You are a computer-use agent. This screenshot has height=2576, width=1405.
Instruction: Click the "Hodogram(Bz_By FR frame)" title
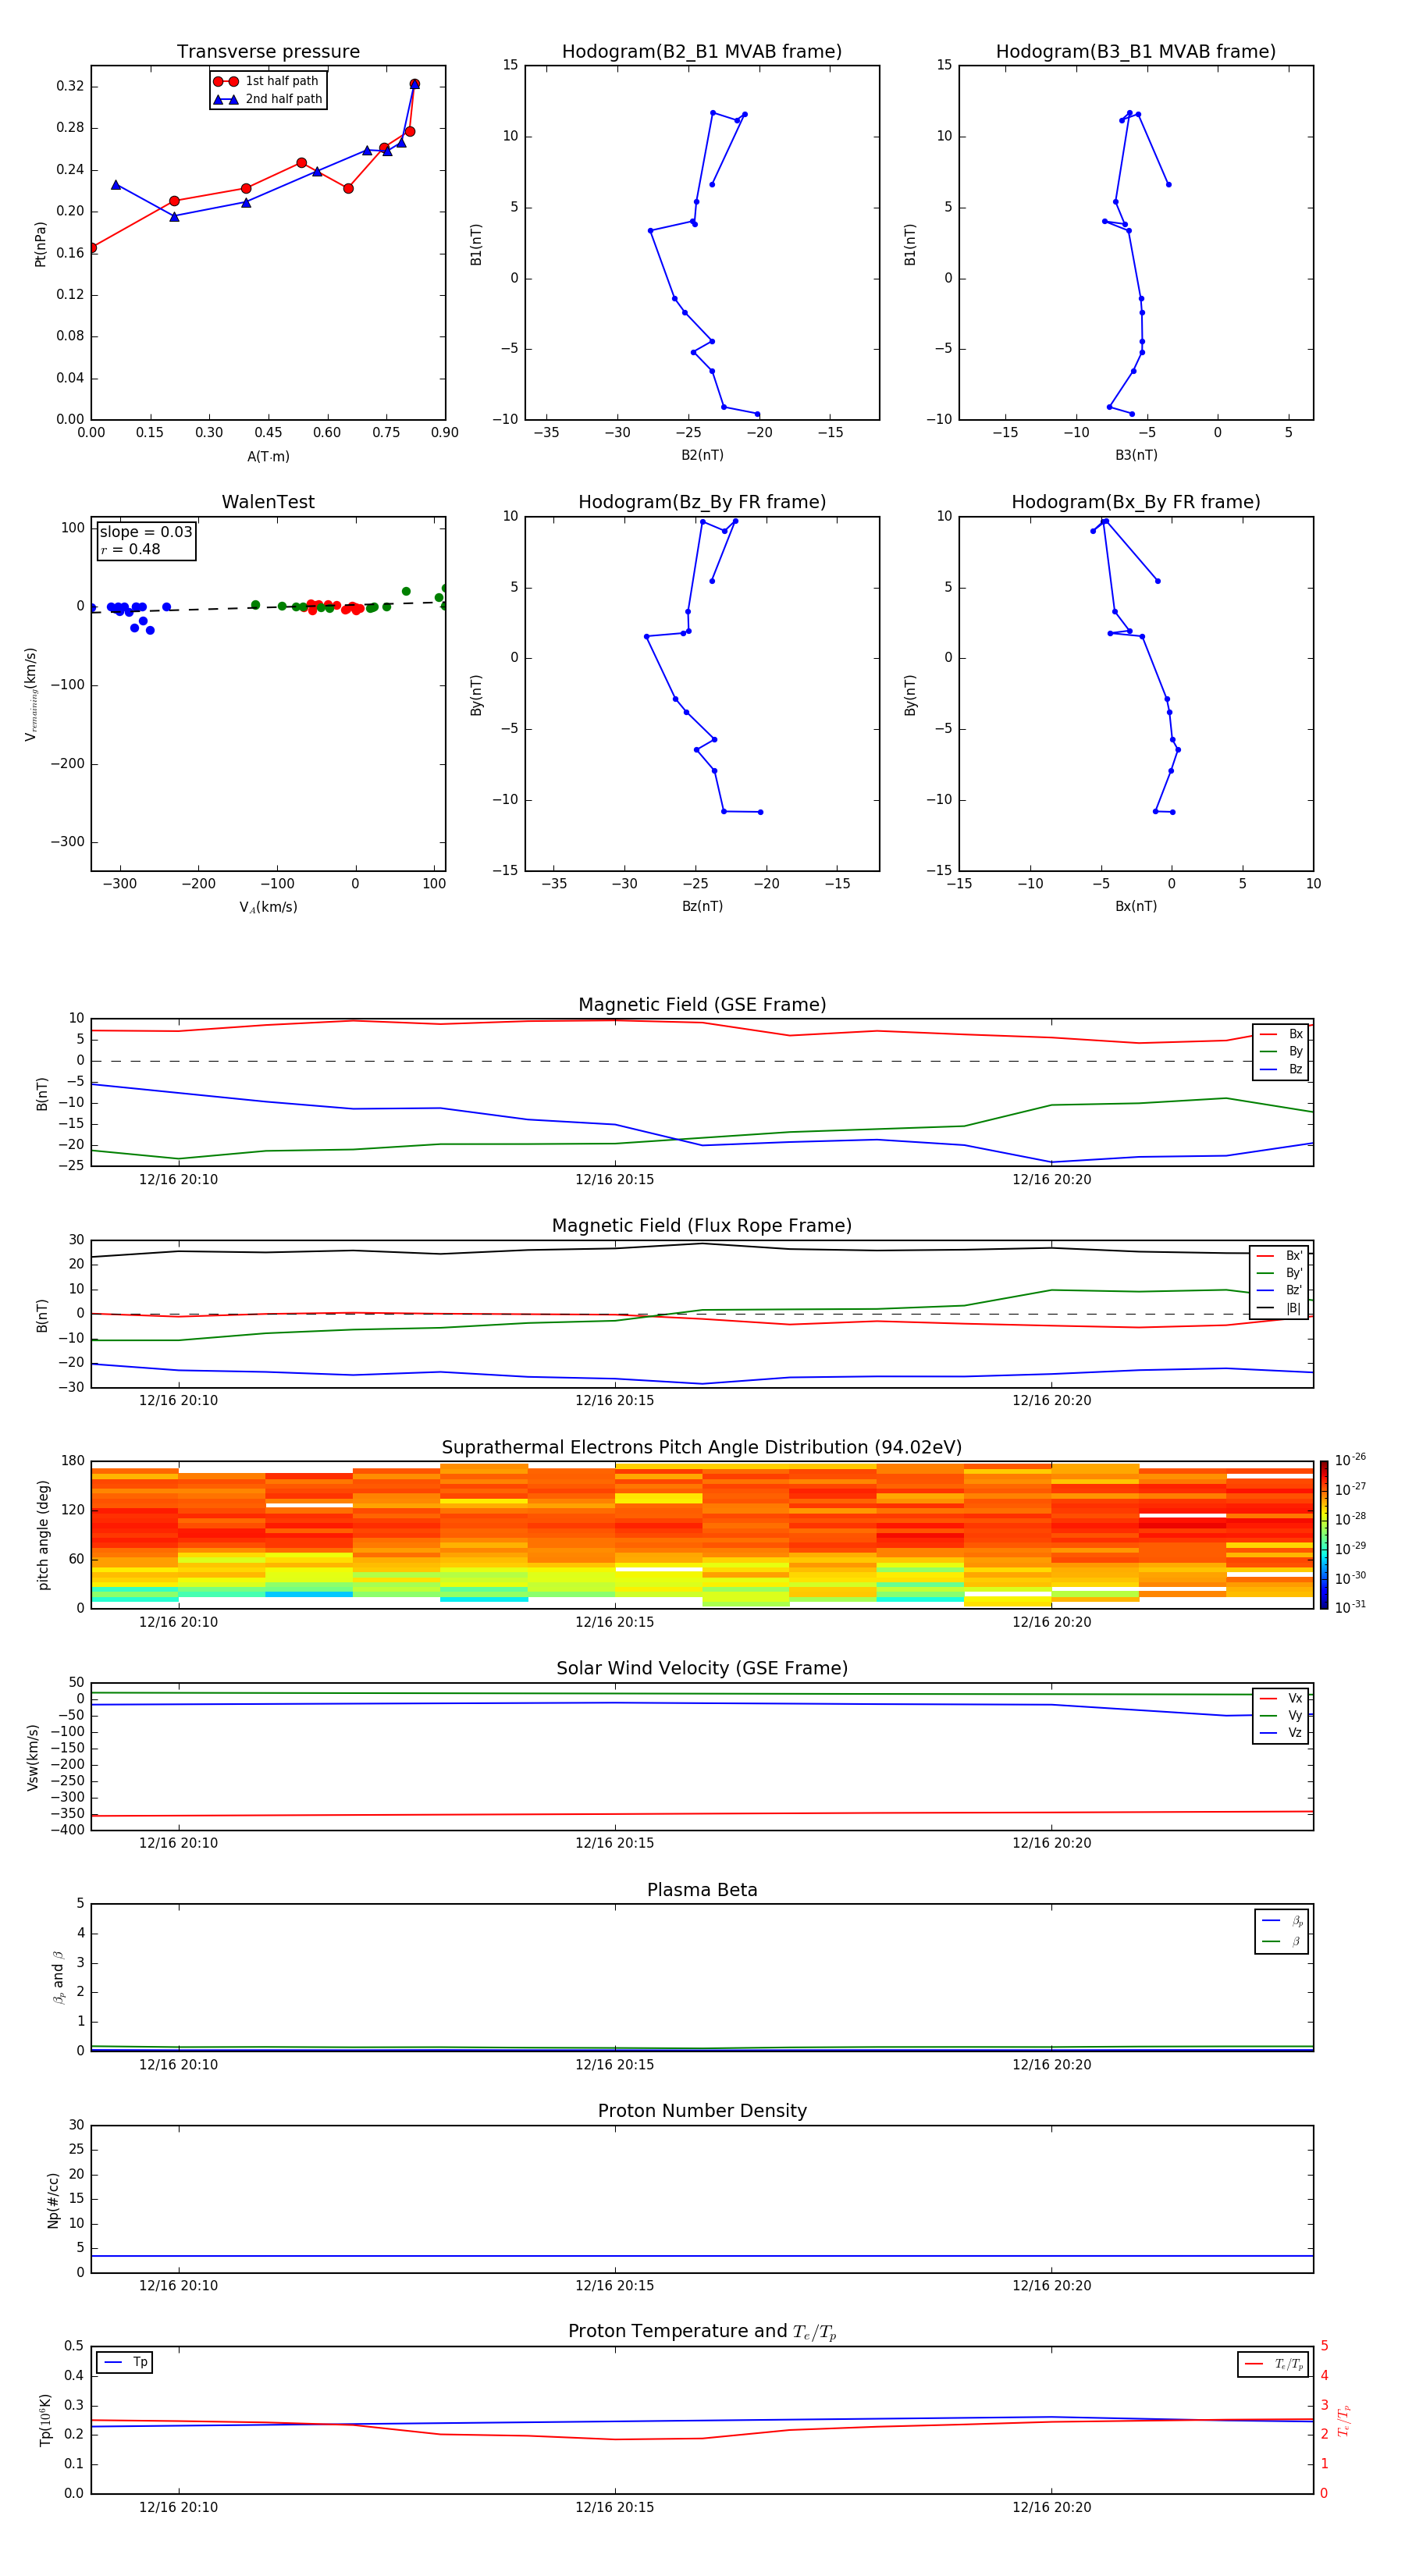[x=702, y=502]
